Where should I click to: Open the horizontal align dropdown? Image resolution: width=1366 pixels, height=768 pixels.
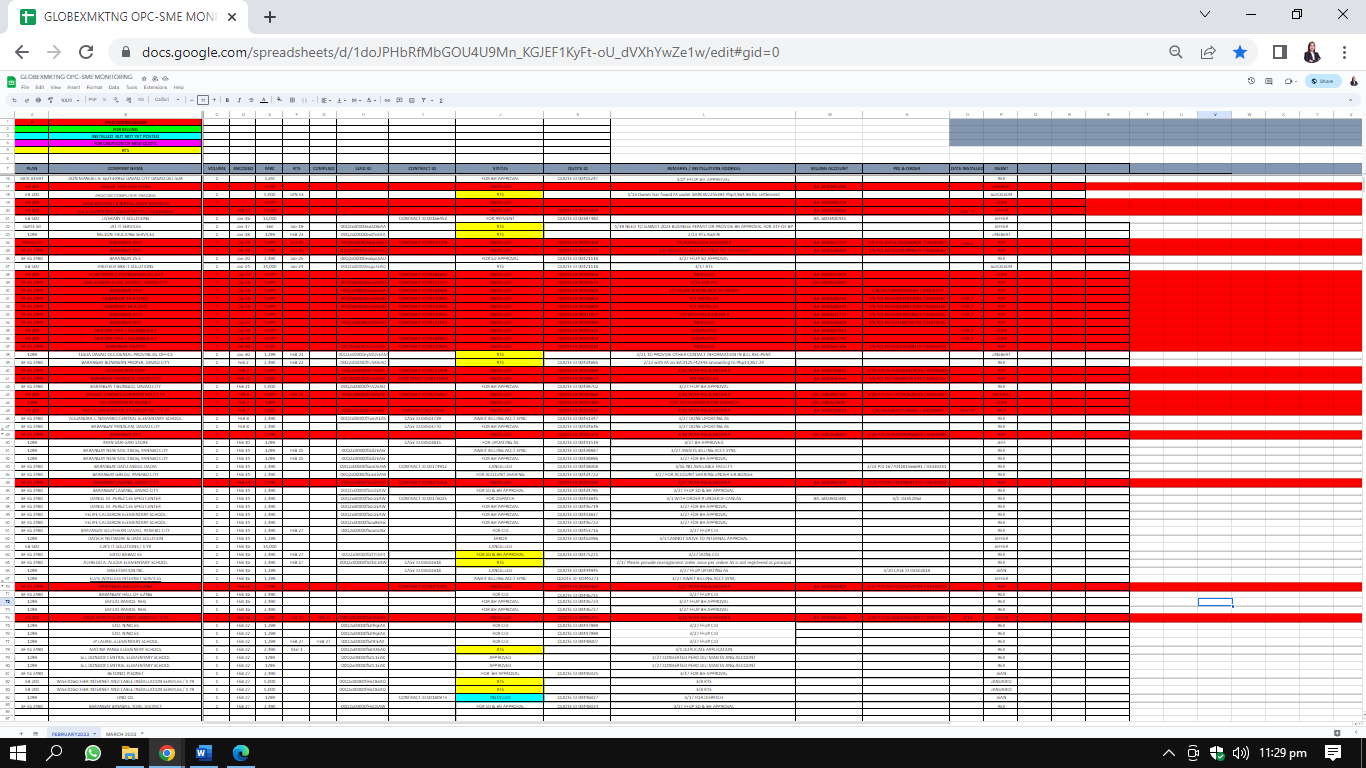tap(327, 100)
